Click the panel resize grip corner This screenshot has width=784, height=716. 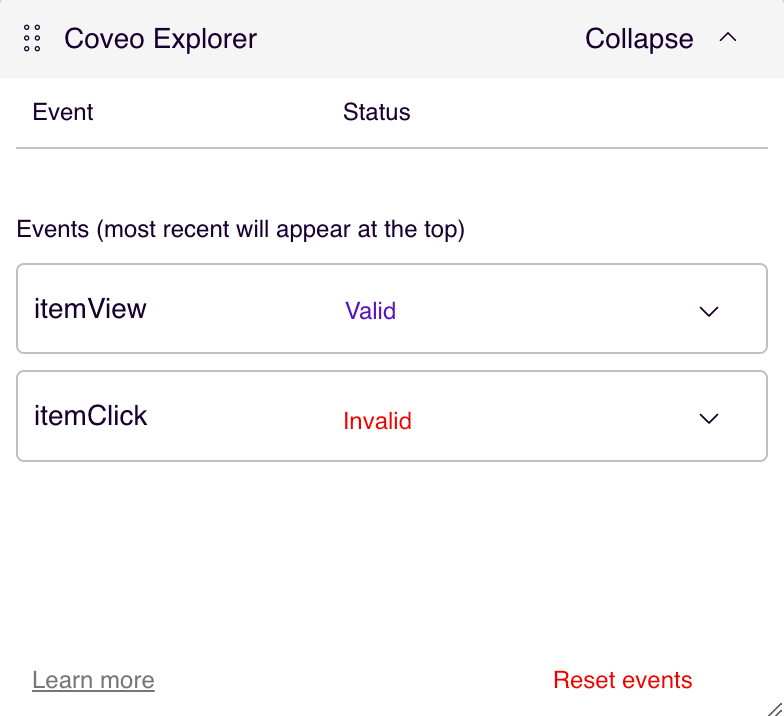(x=774, y=707)
